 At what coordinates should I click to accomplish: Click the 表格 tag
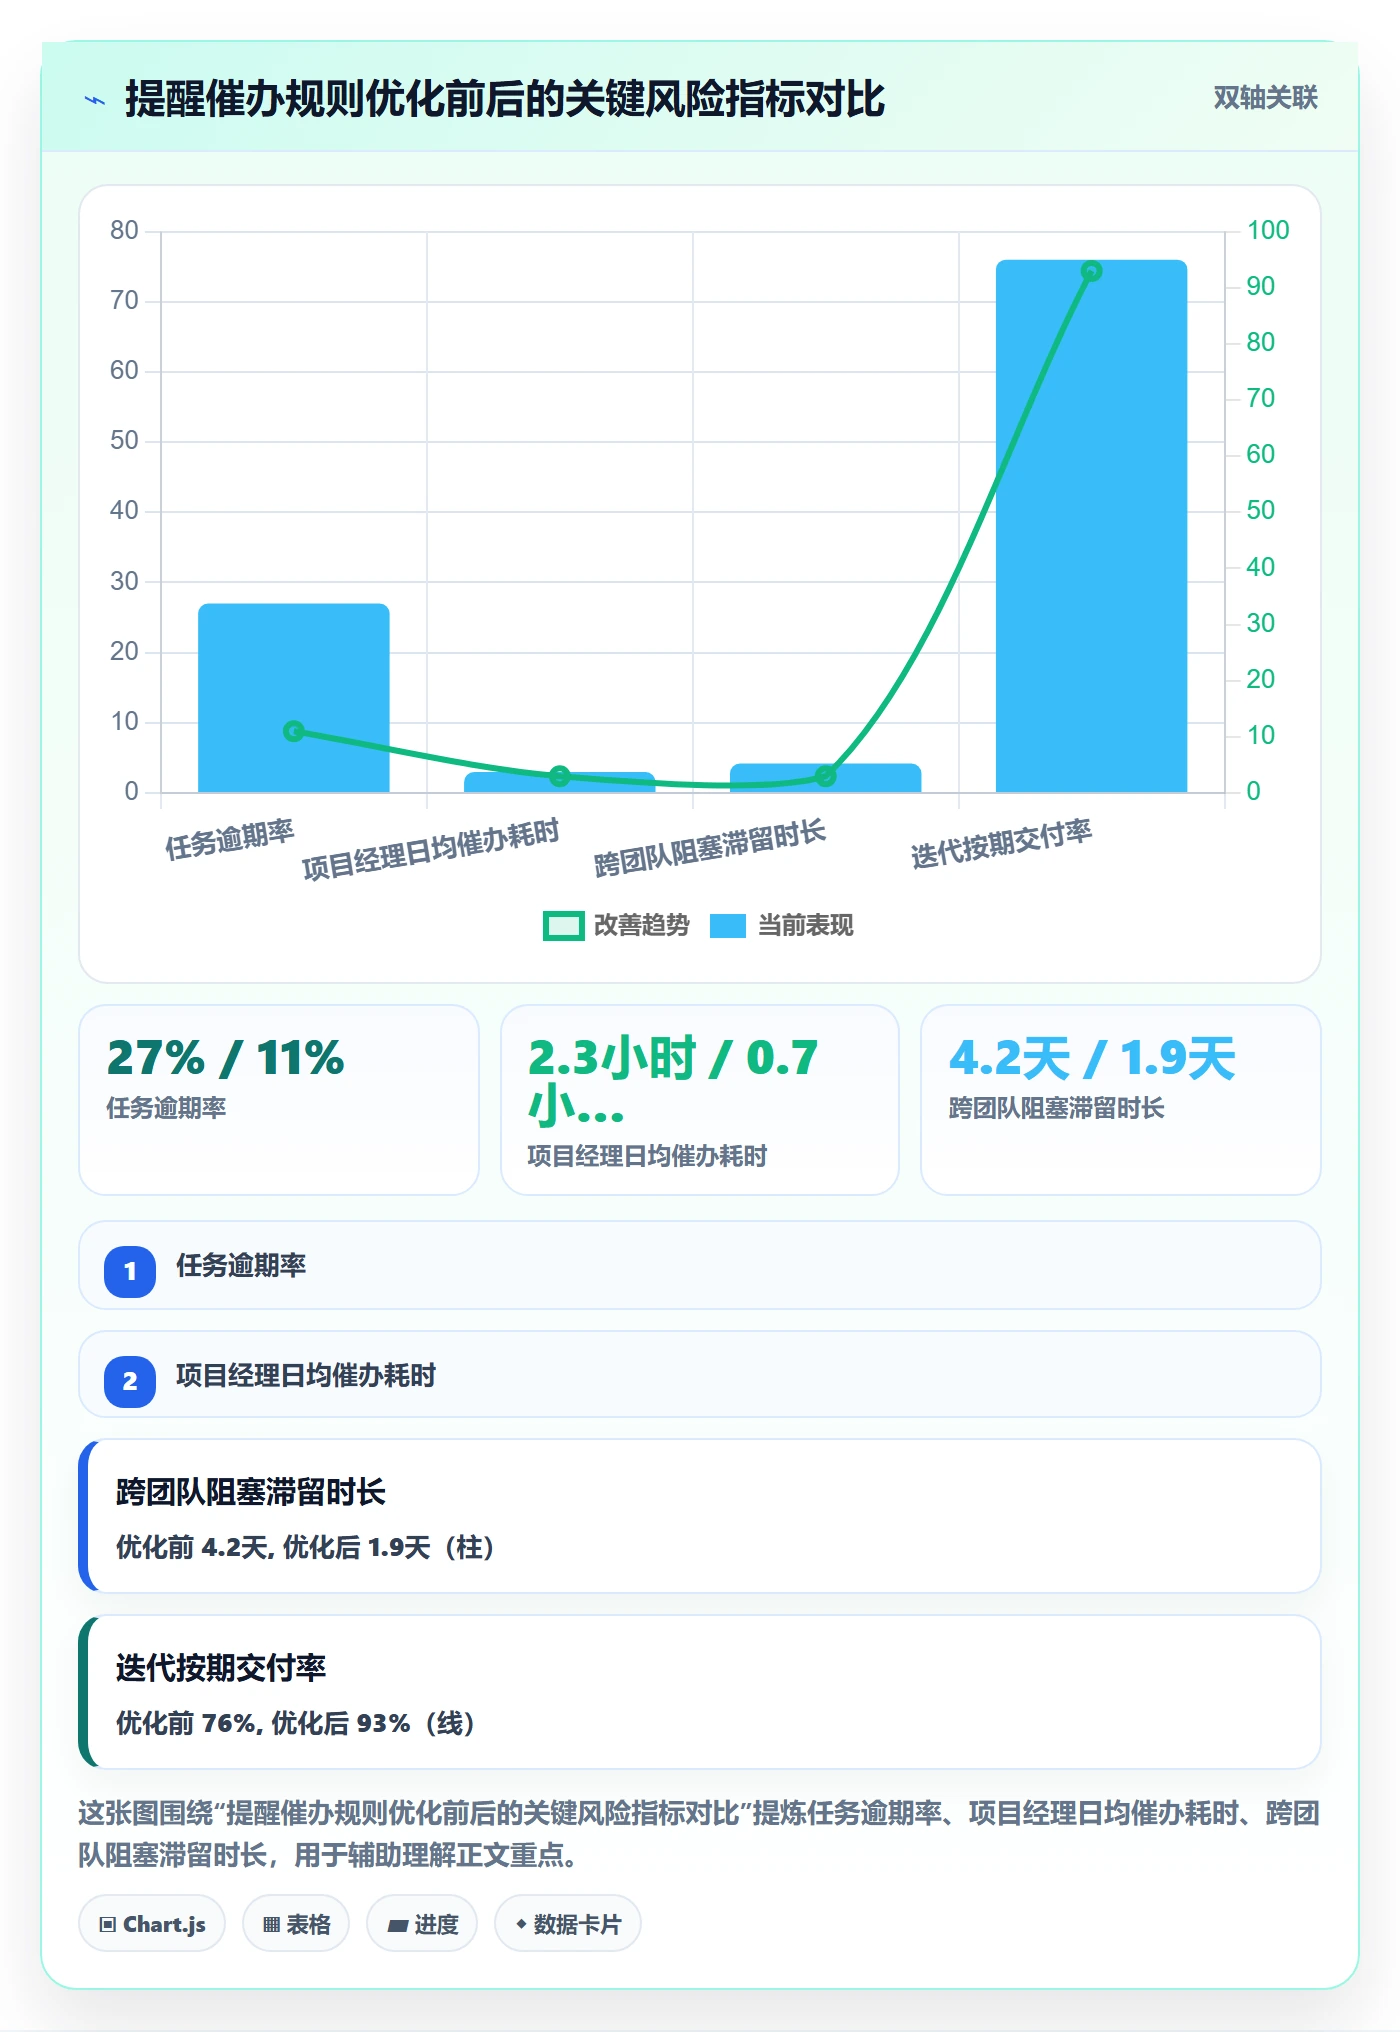point(296,1924)
